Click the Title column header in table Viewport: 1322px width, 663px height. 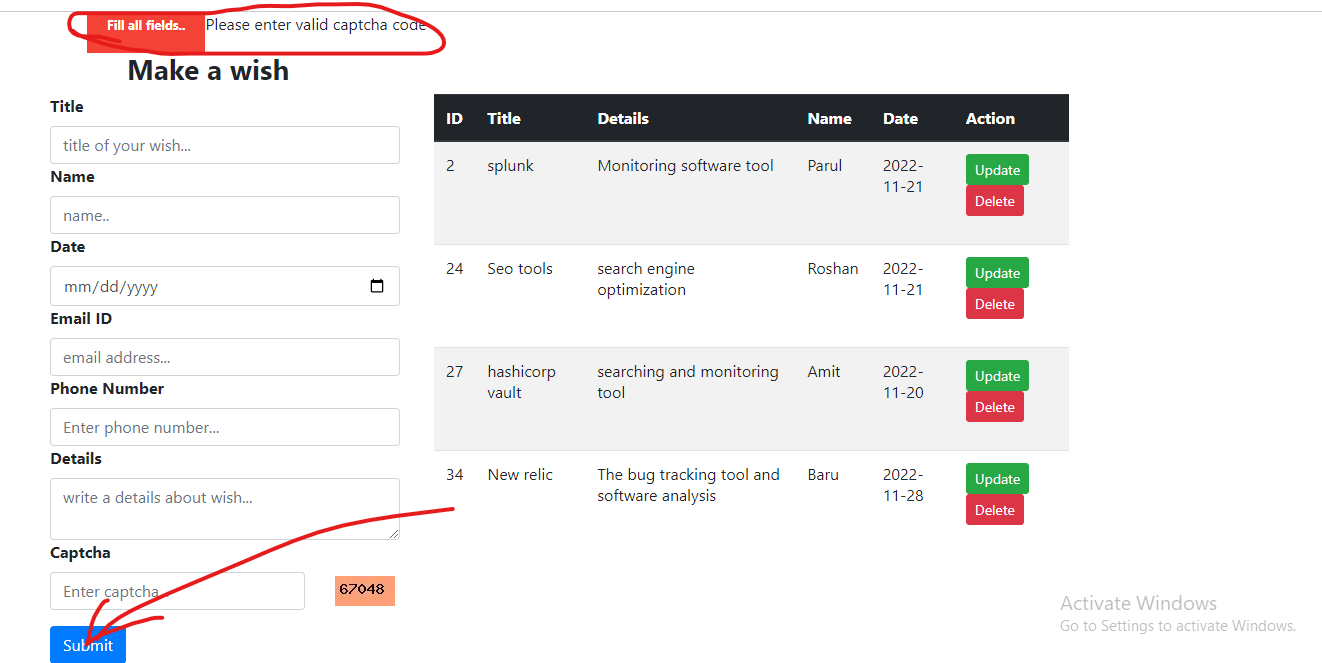click(x=504, y=118)
